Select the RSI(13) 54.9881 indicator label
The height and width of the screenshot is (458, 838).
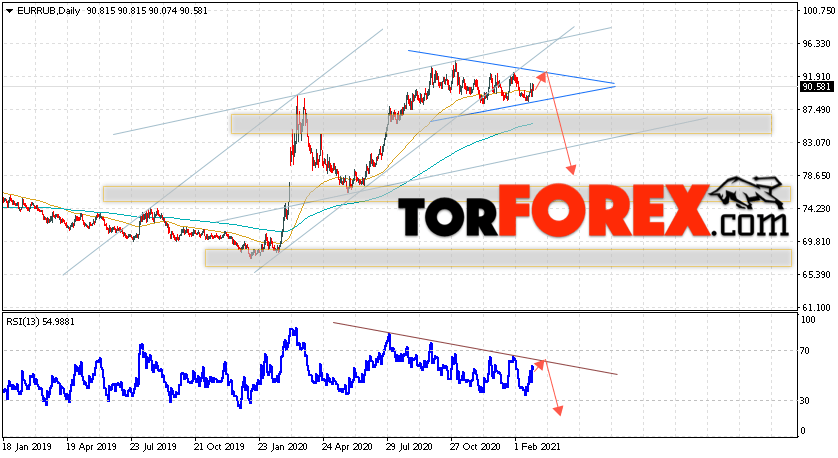pos(41,322)
